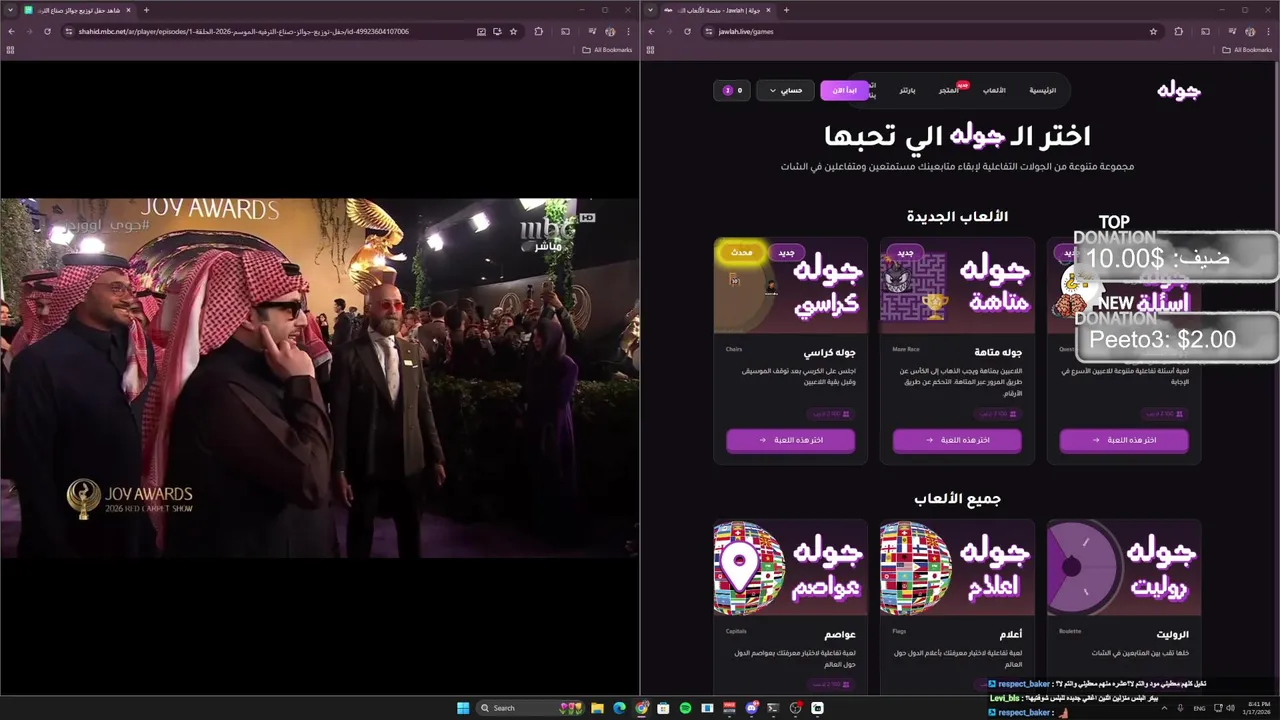Bookmark the jawlah.live page with star
This screenshot has height=720, width=1280.
pyautogui.click(x=1153, y=31)
